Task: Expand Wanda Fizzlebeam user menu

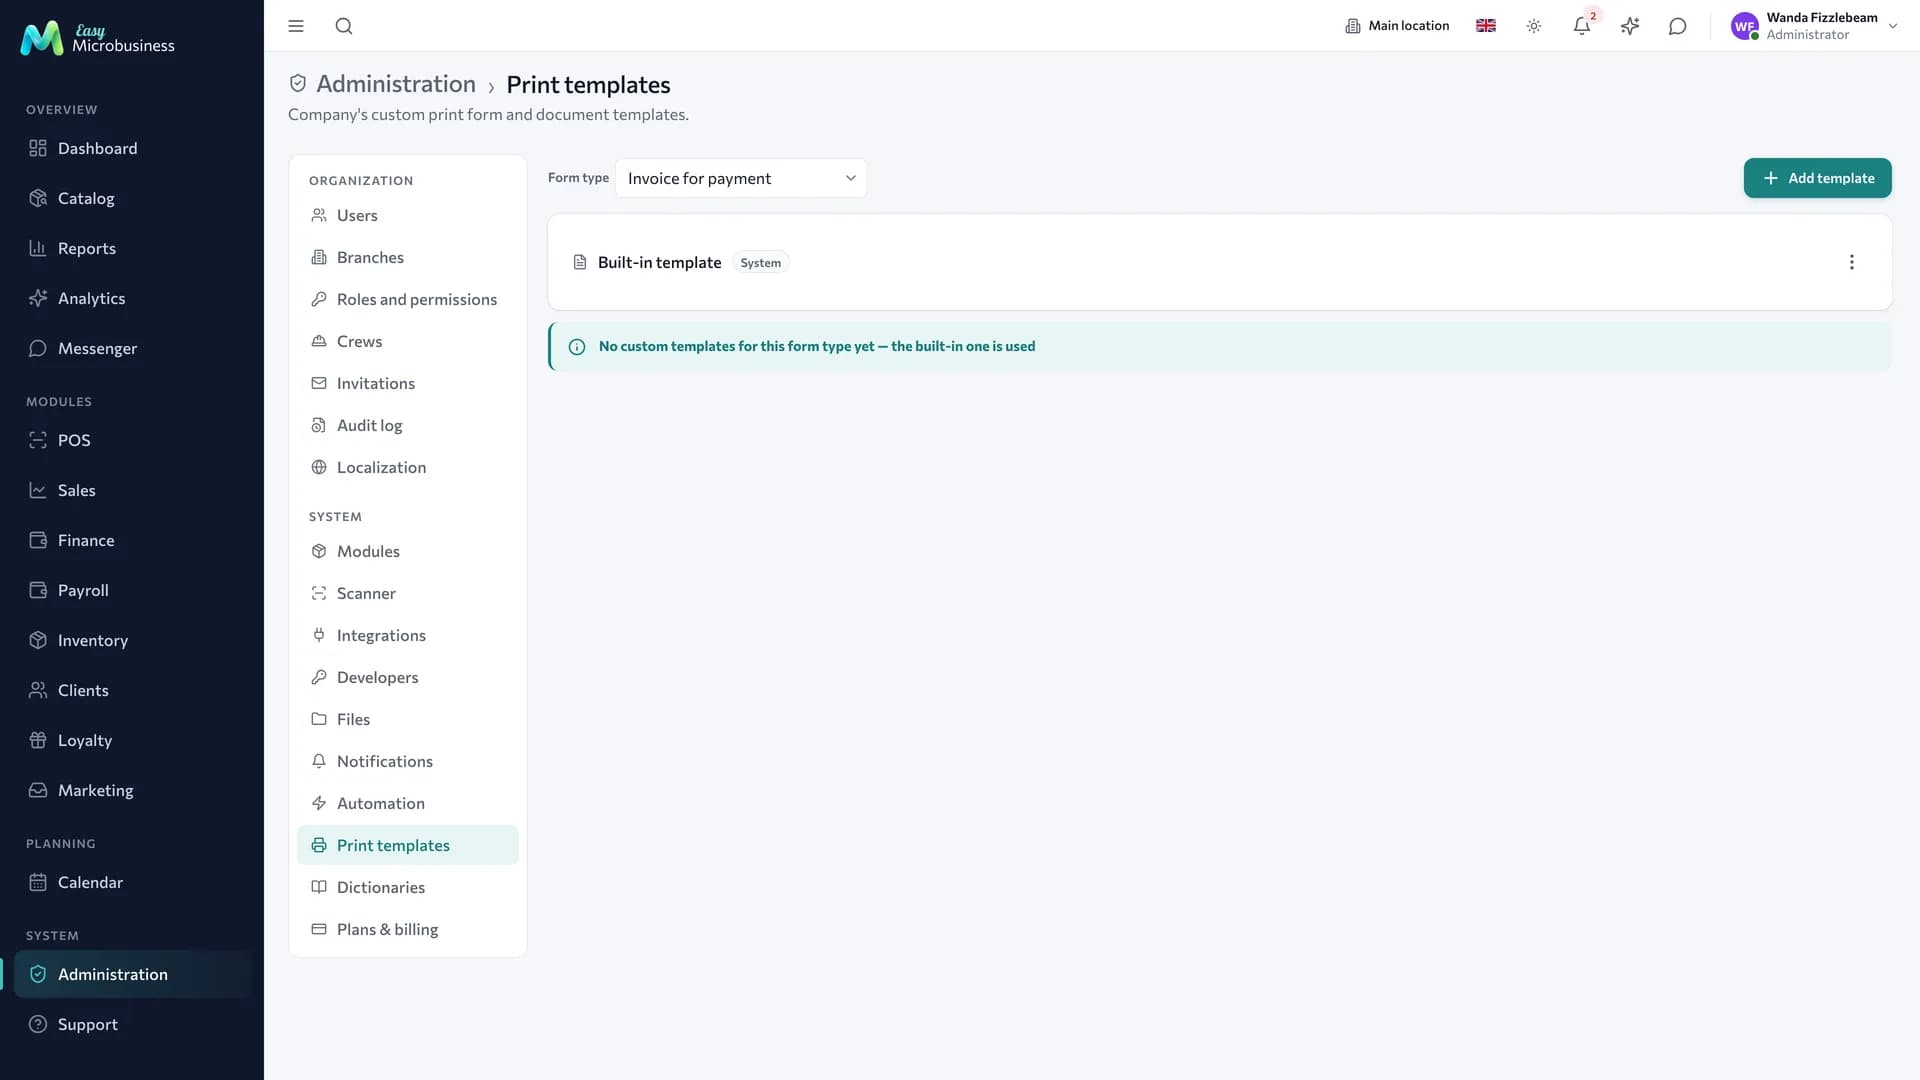Action: pyautogui.click(x=1814, y=26)
